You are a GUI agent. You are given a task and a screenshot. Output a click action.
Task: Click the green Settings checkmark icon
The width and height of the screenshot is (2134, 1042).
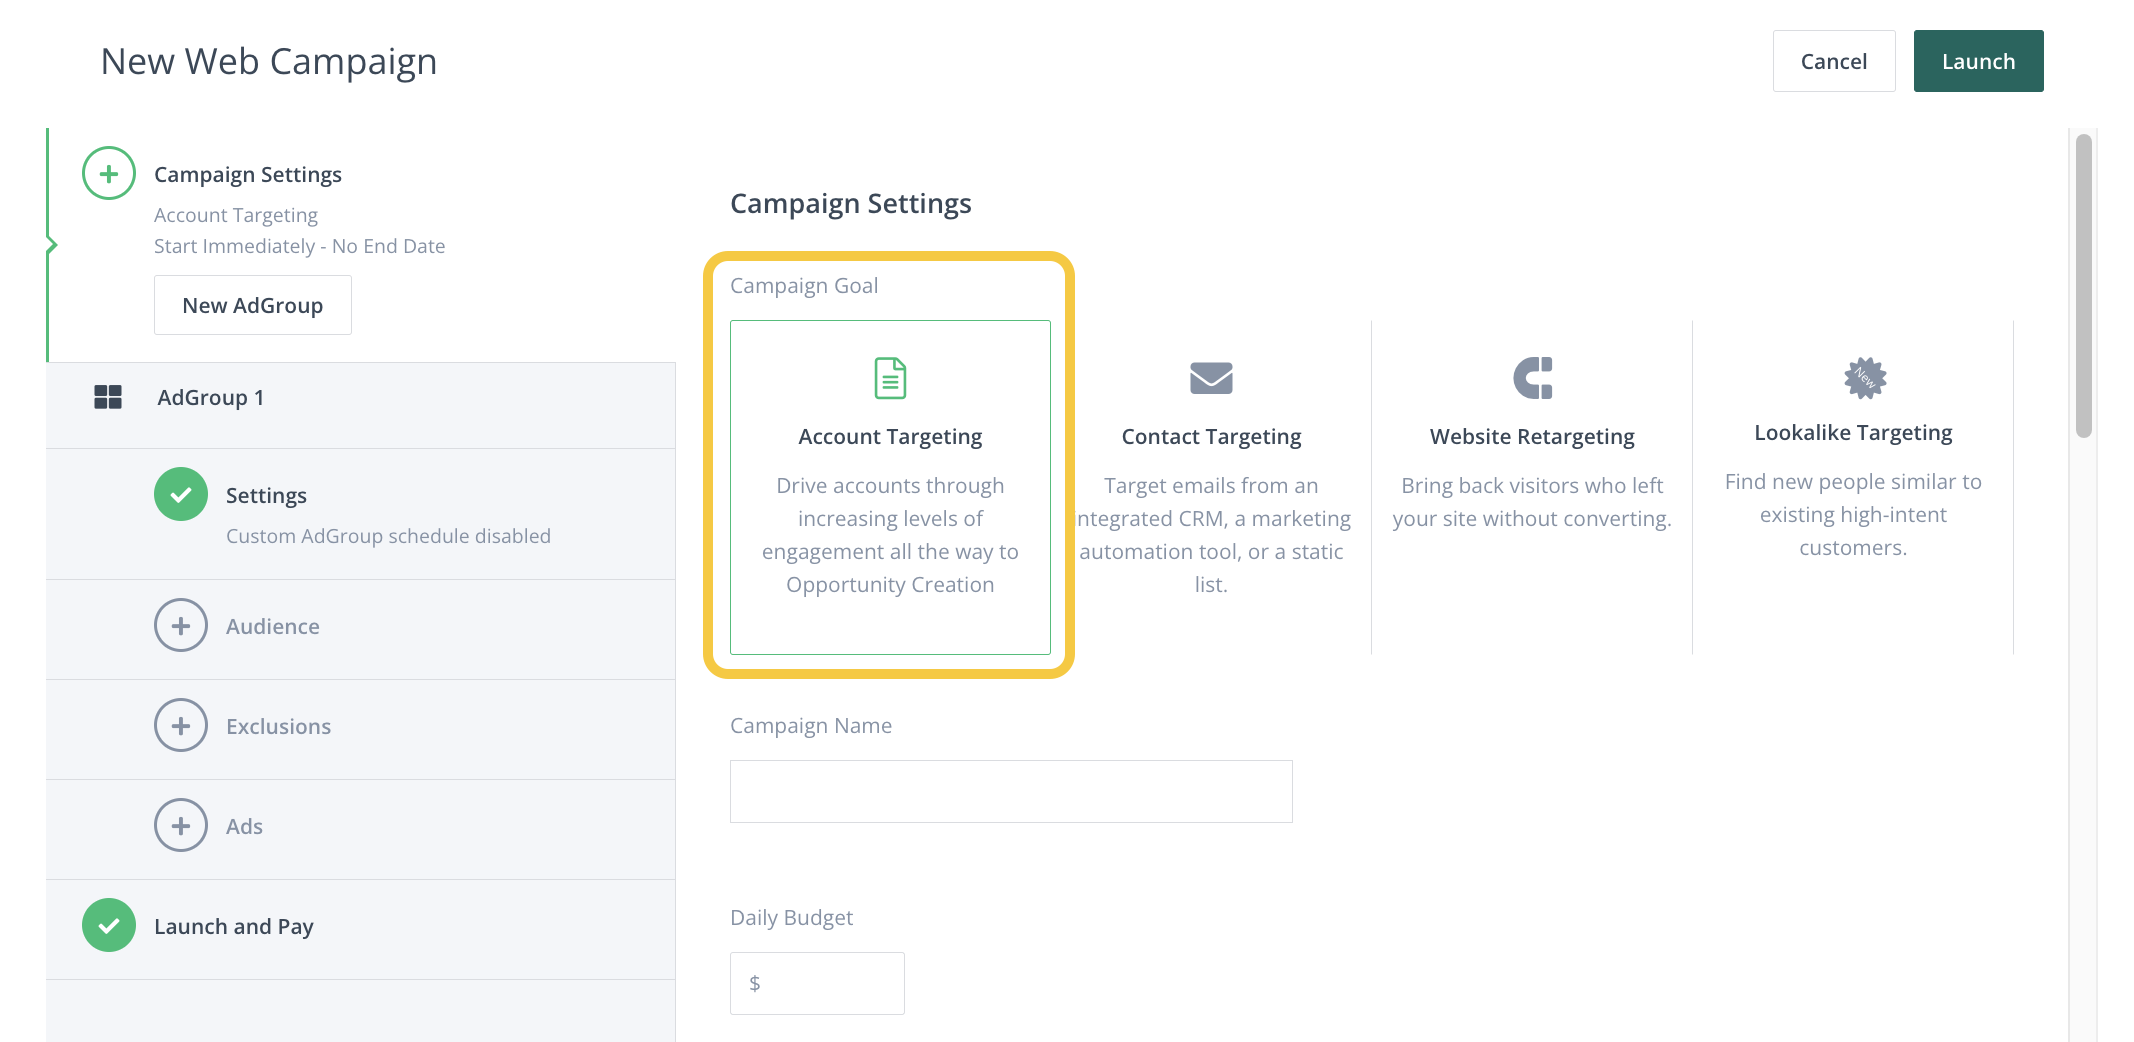180,494
